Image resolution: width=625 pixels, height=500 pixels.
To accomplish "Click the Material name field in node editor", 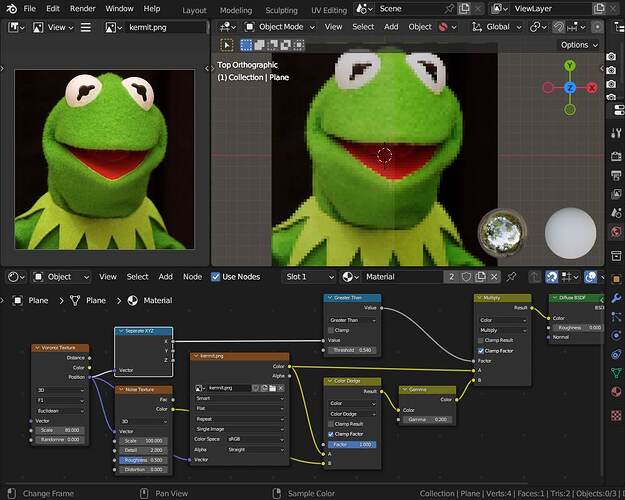I will point(402,277).
